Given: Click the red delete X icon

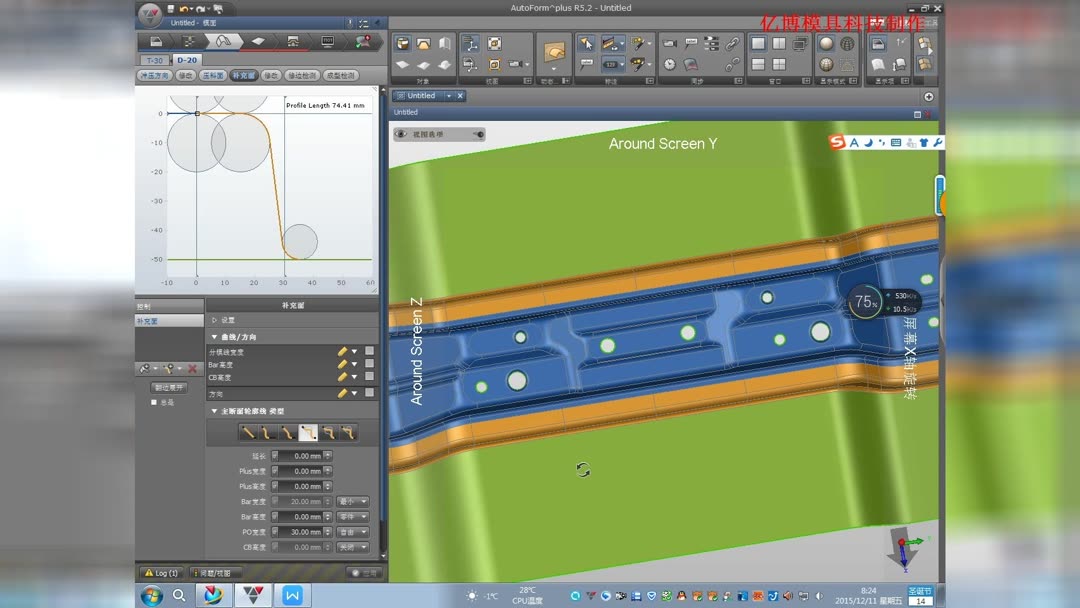Looking at the screenshot, I should tap(192, 369).
